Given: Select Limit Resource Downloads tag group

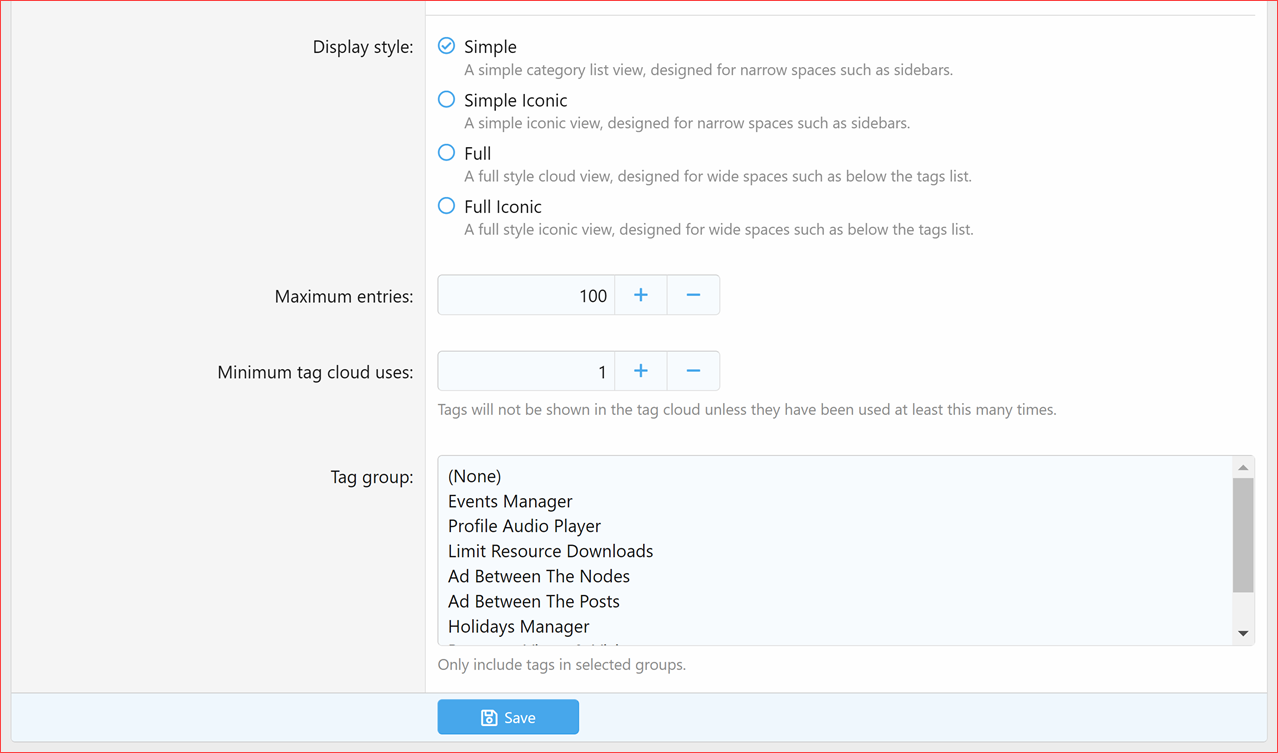Looking at the screenshot, I should click(550, 551).
